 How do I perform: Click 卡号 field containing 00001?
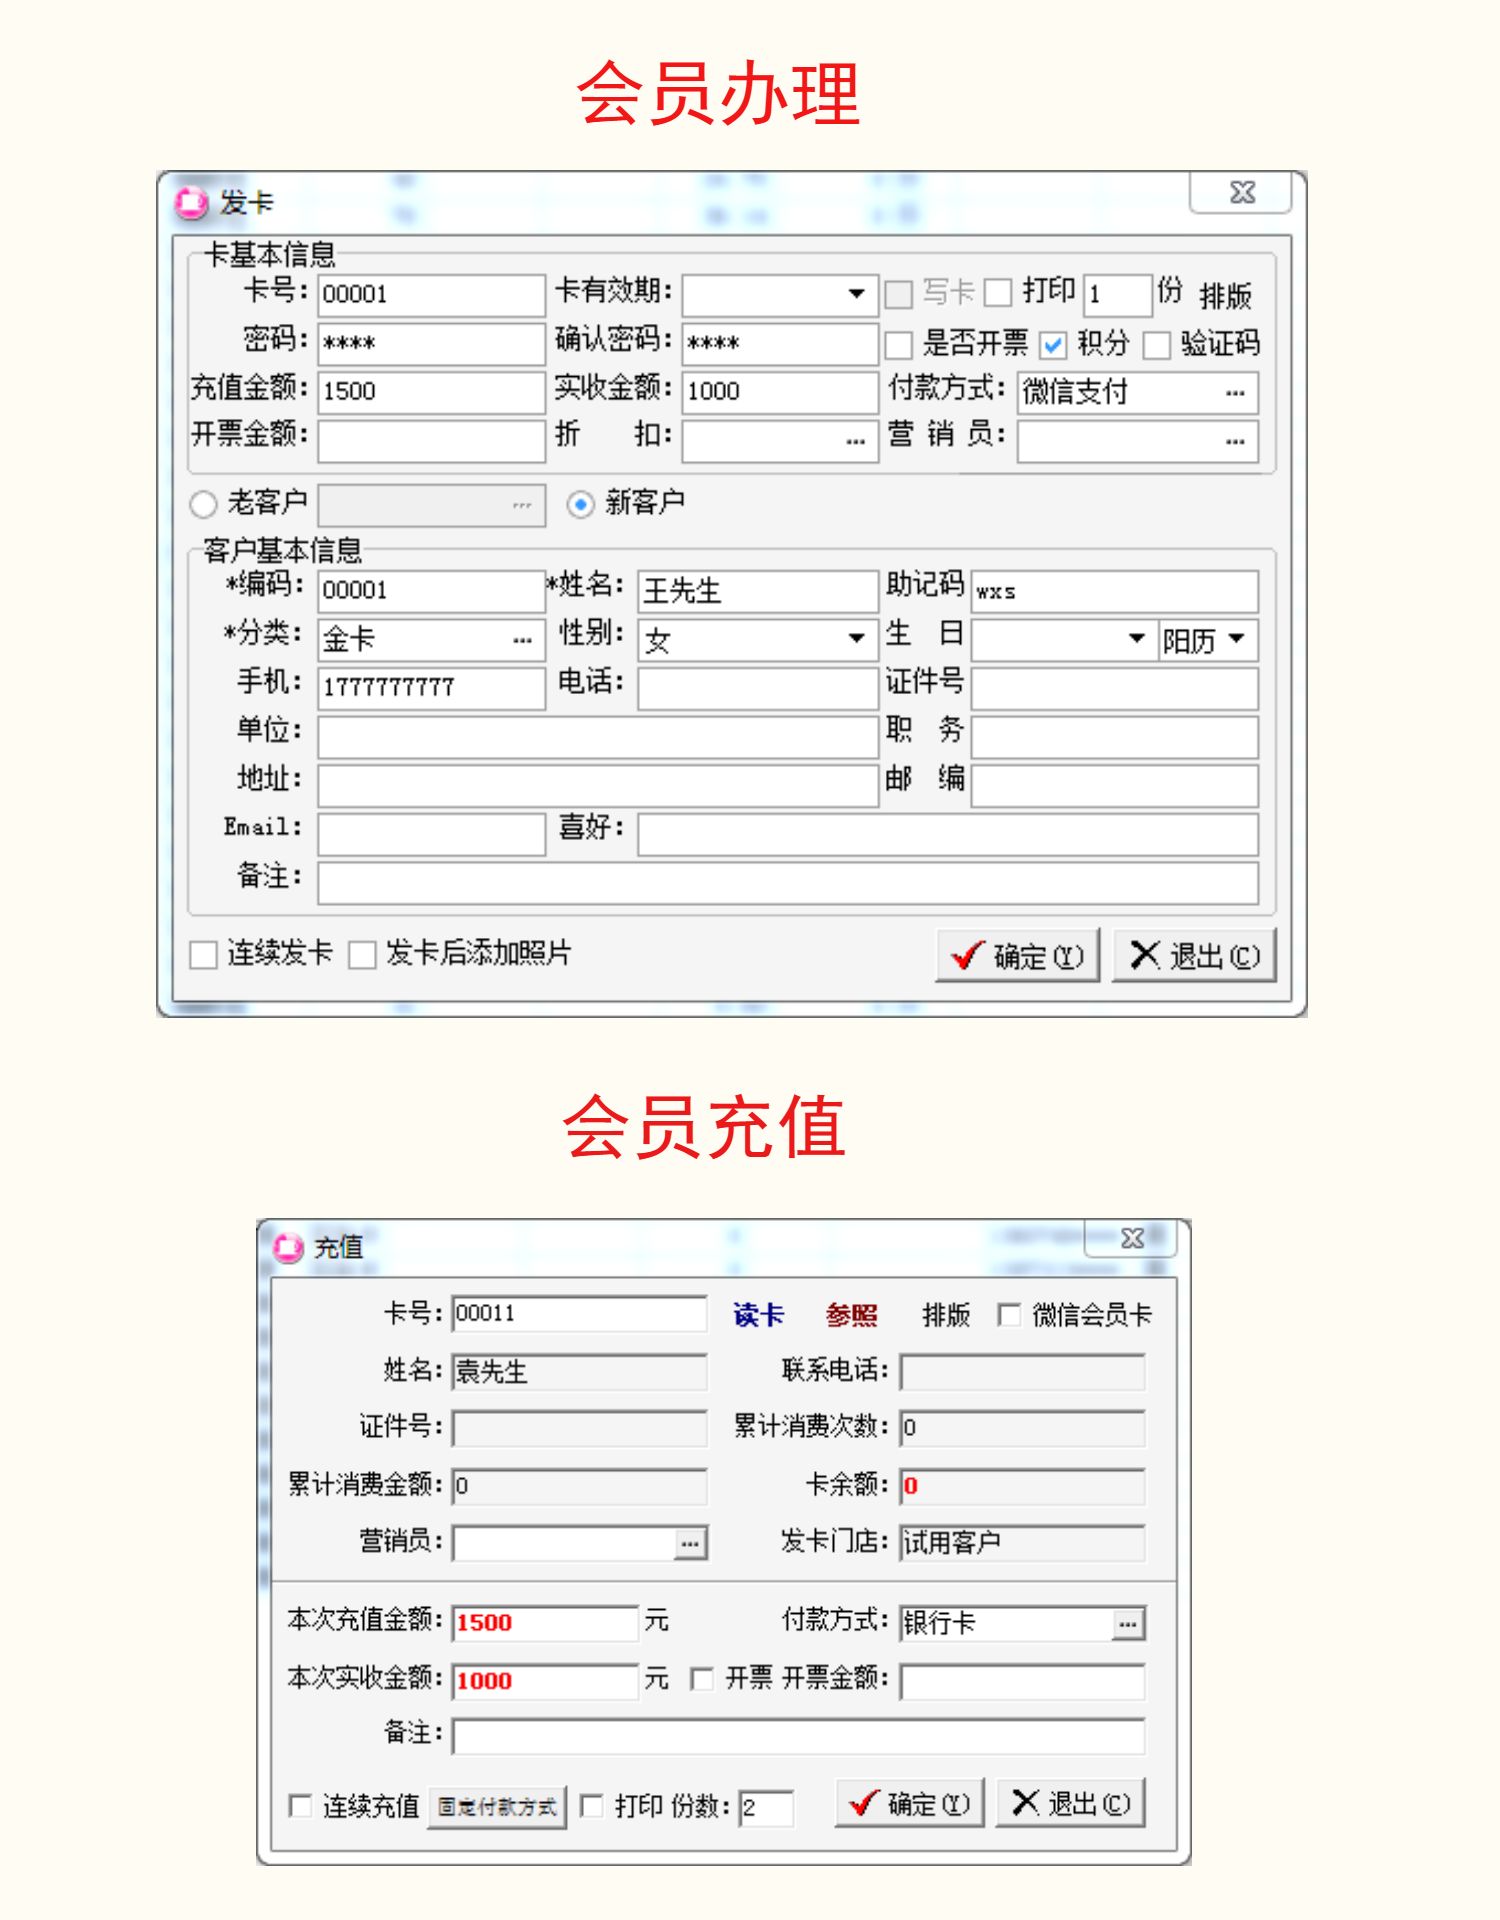[432, 294]
